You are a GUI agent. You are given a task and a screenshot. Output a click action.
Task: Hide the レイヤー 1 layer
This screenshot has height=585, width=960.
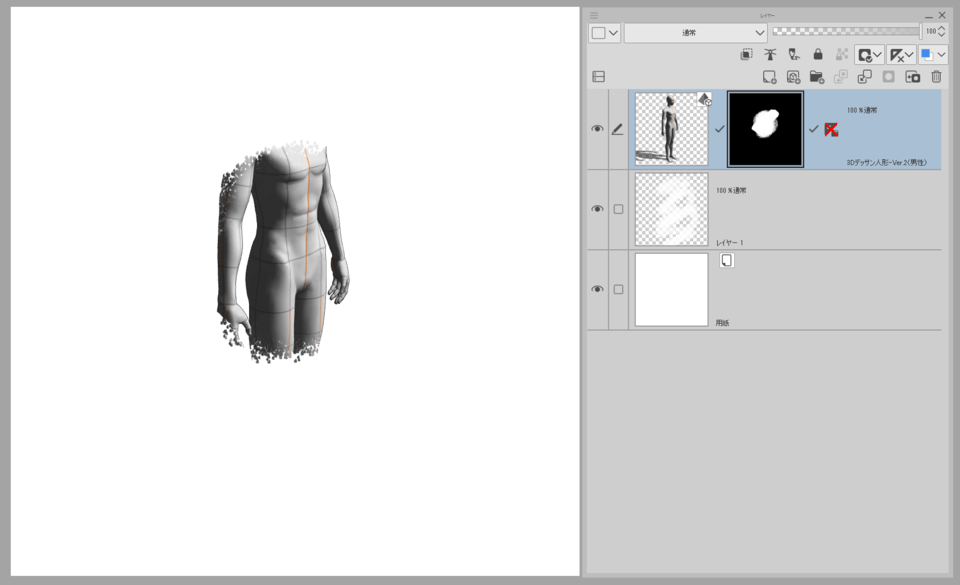(597, 209)
